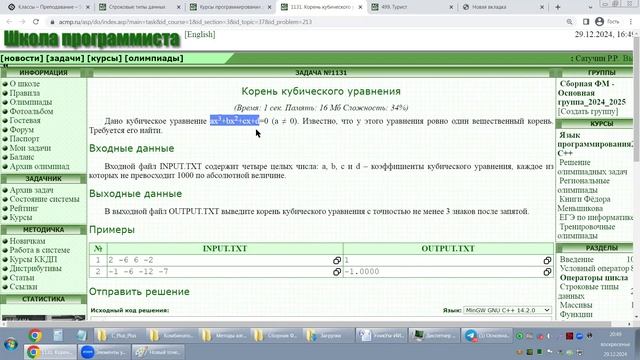Toggle the browser side panel icon
640x360 pixels.
(586, 22)
